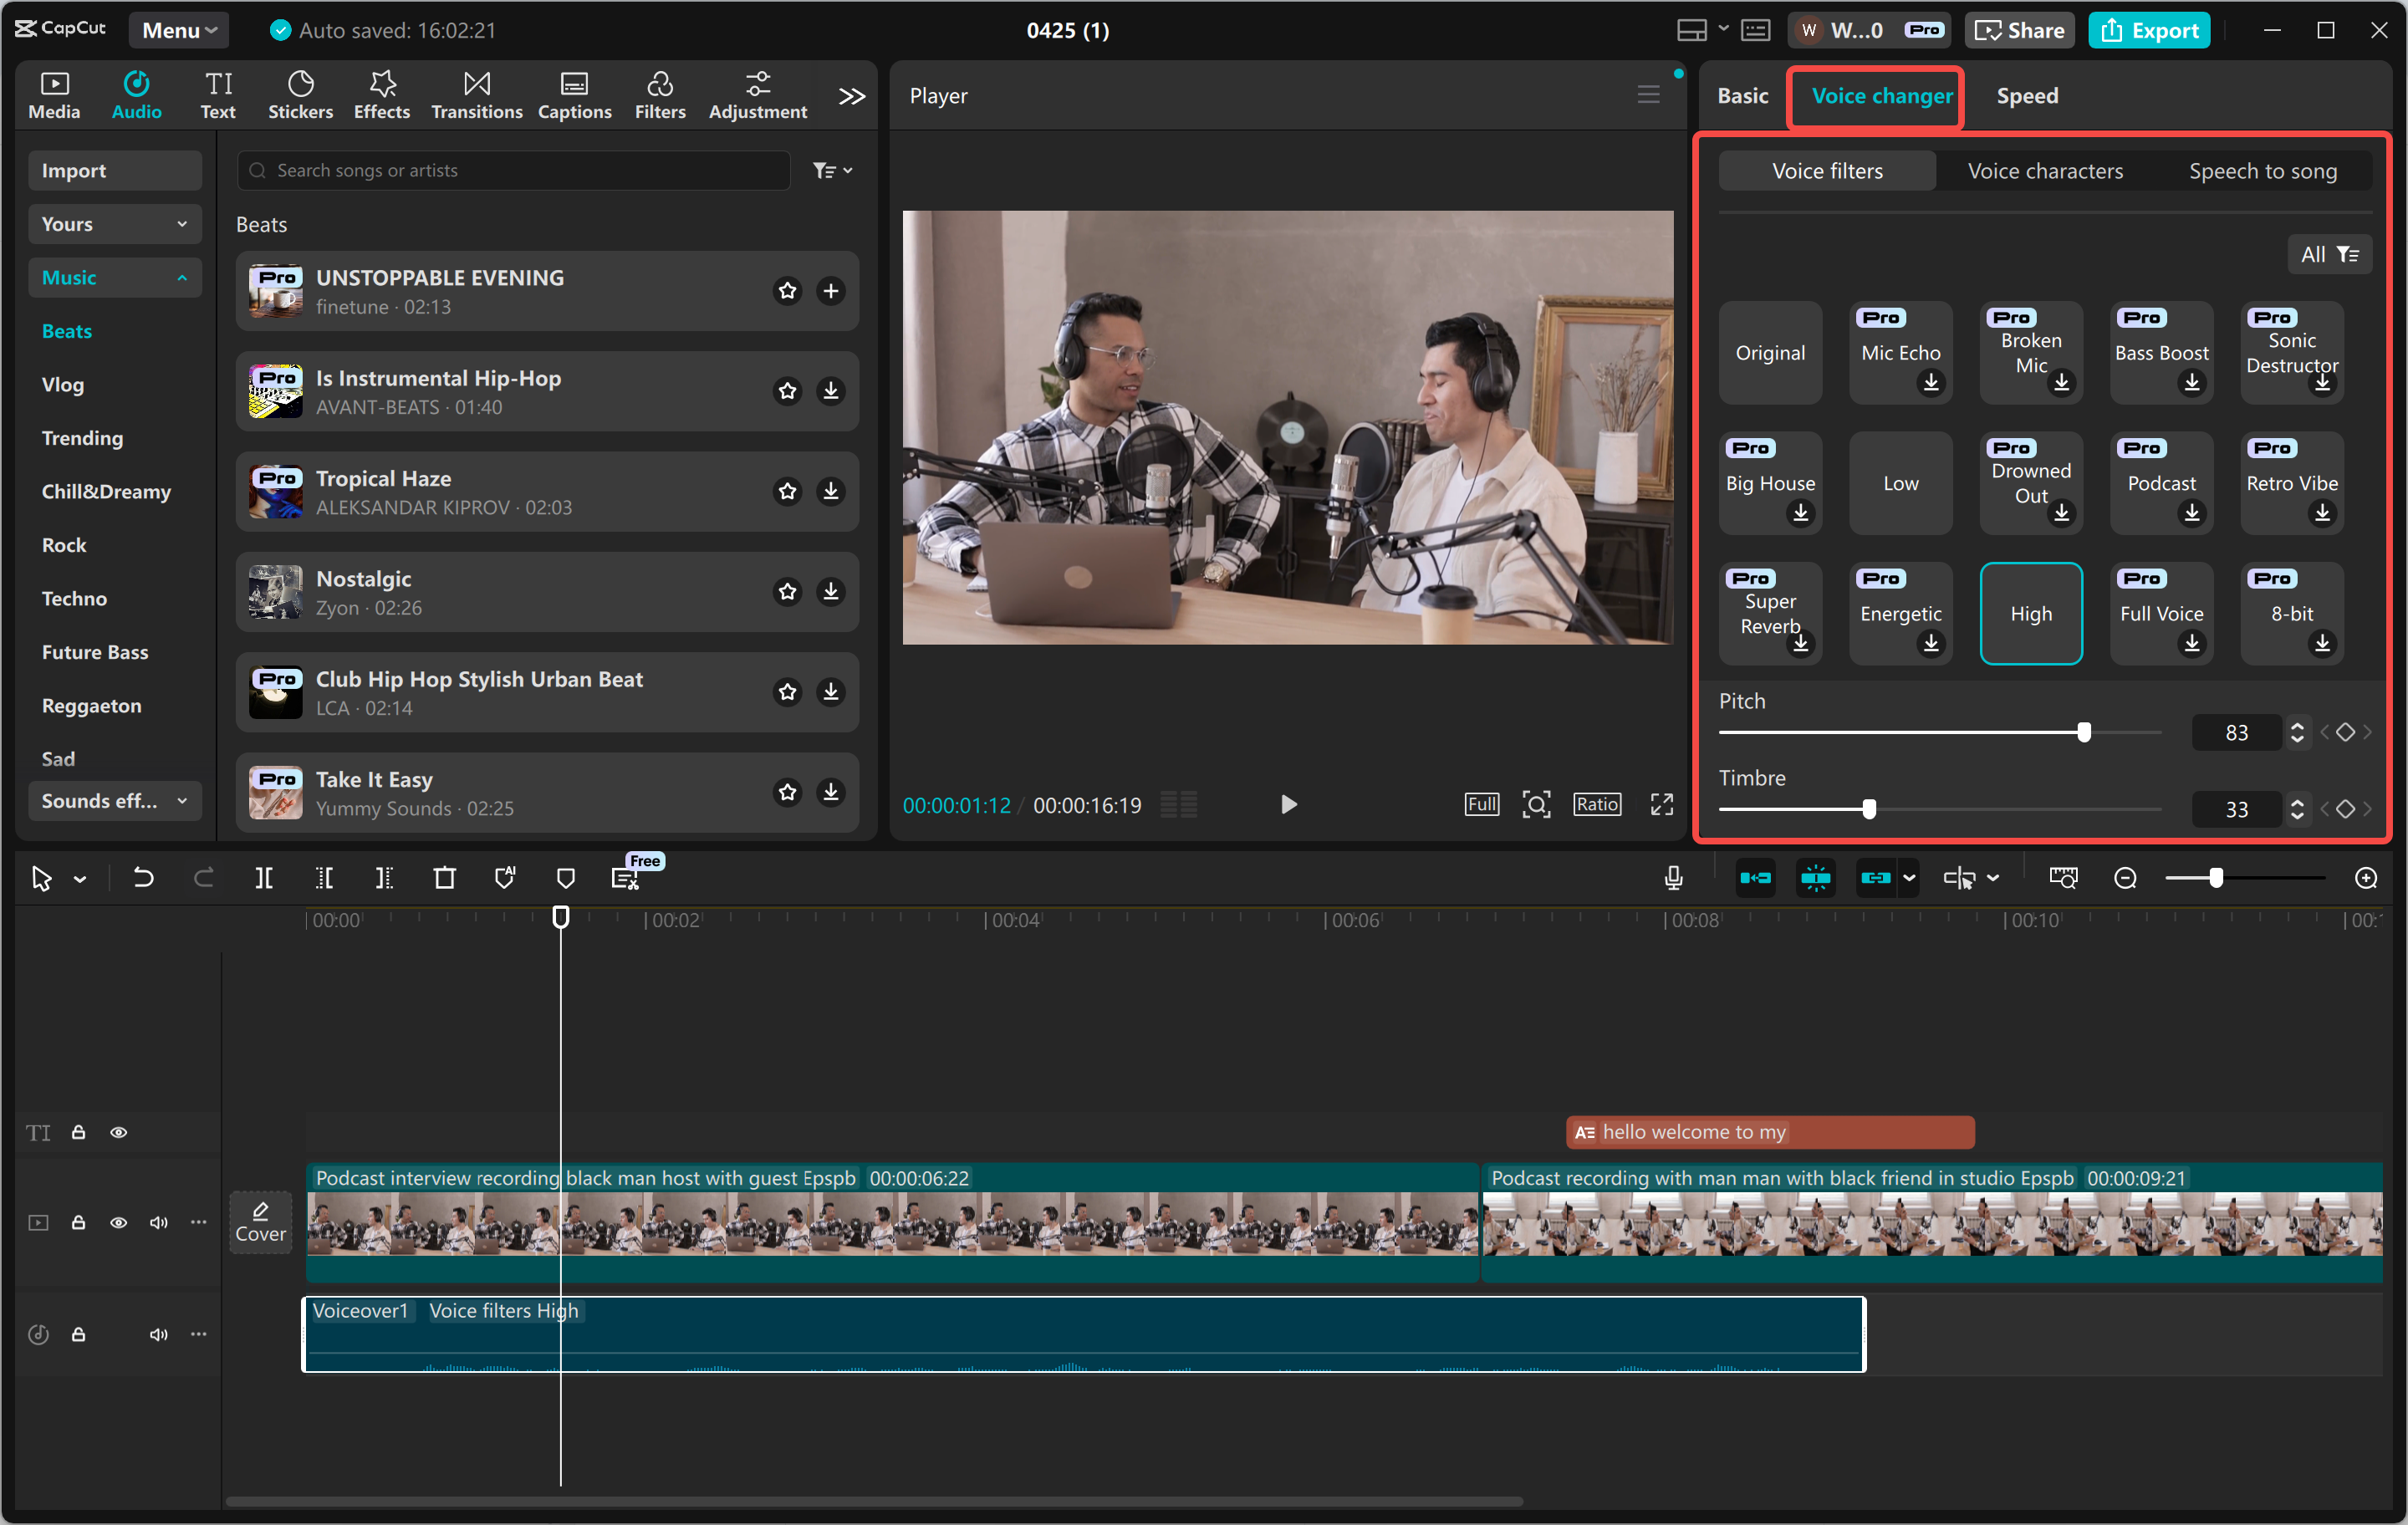
Task: Apply the Original voice filter
Action: [1769, 352]
